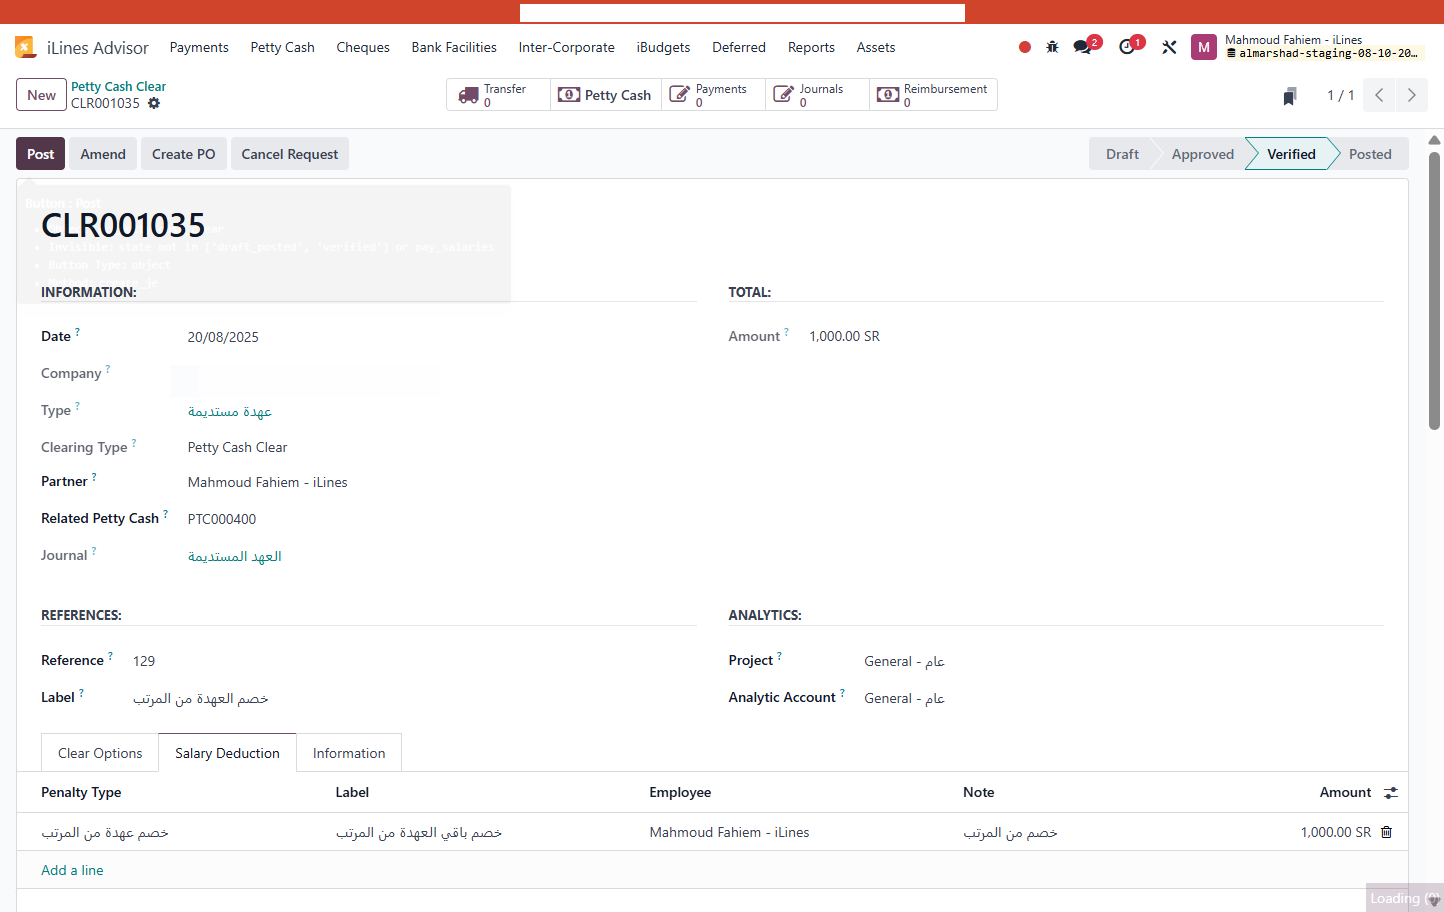Click the Clearing Type Petty Cash Clear value
The width and height of the screenshot is (1444, 912).
coord(238,447)
